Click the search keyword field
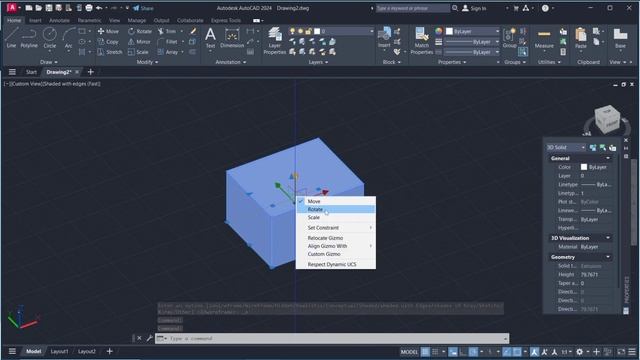This screenshot has height=360, width=640. (412, 8)
